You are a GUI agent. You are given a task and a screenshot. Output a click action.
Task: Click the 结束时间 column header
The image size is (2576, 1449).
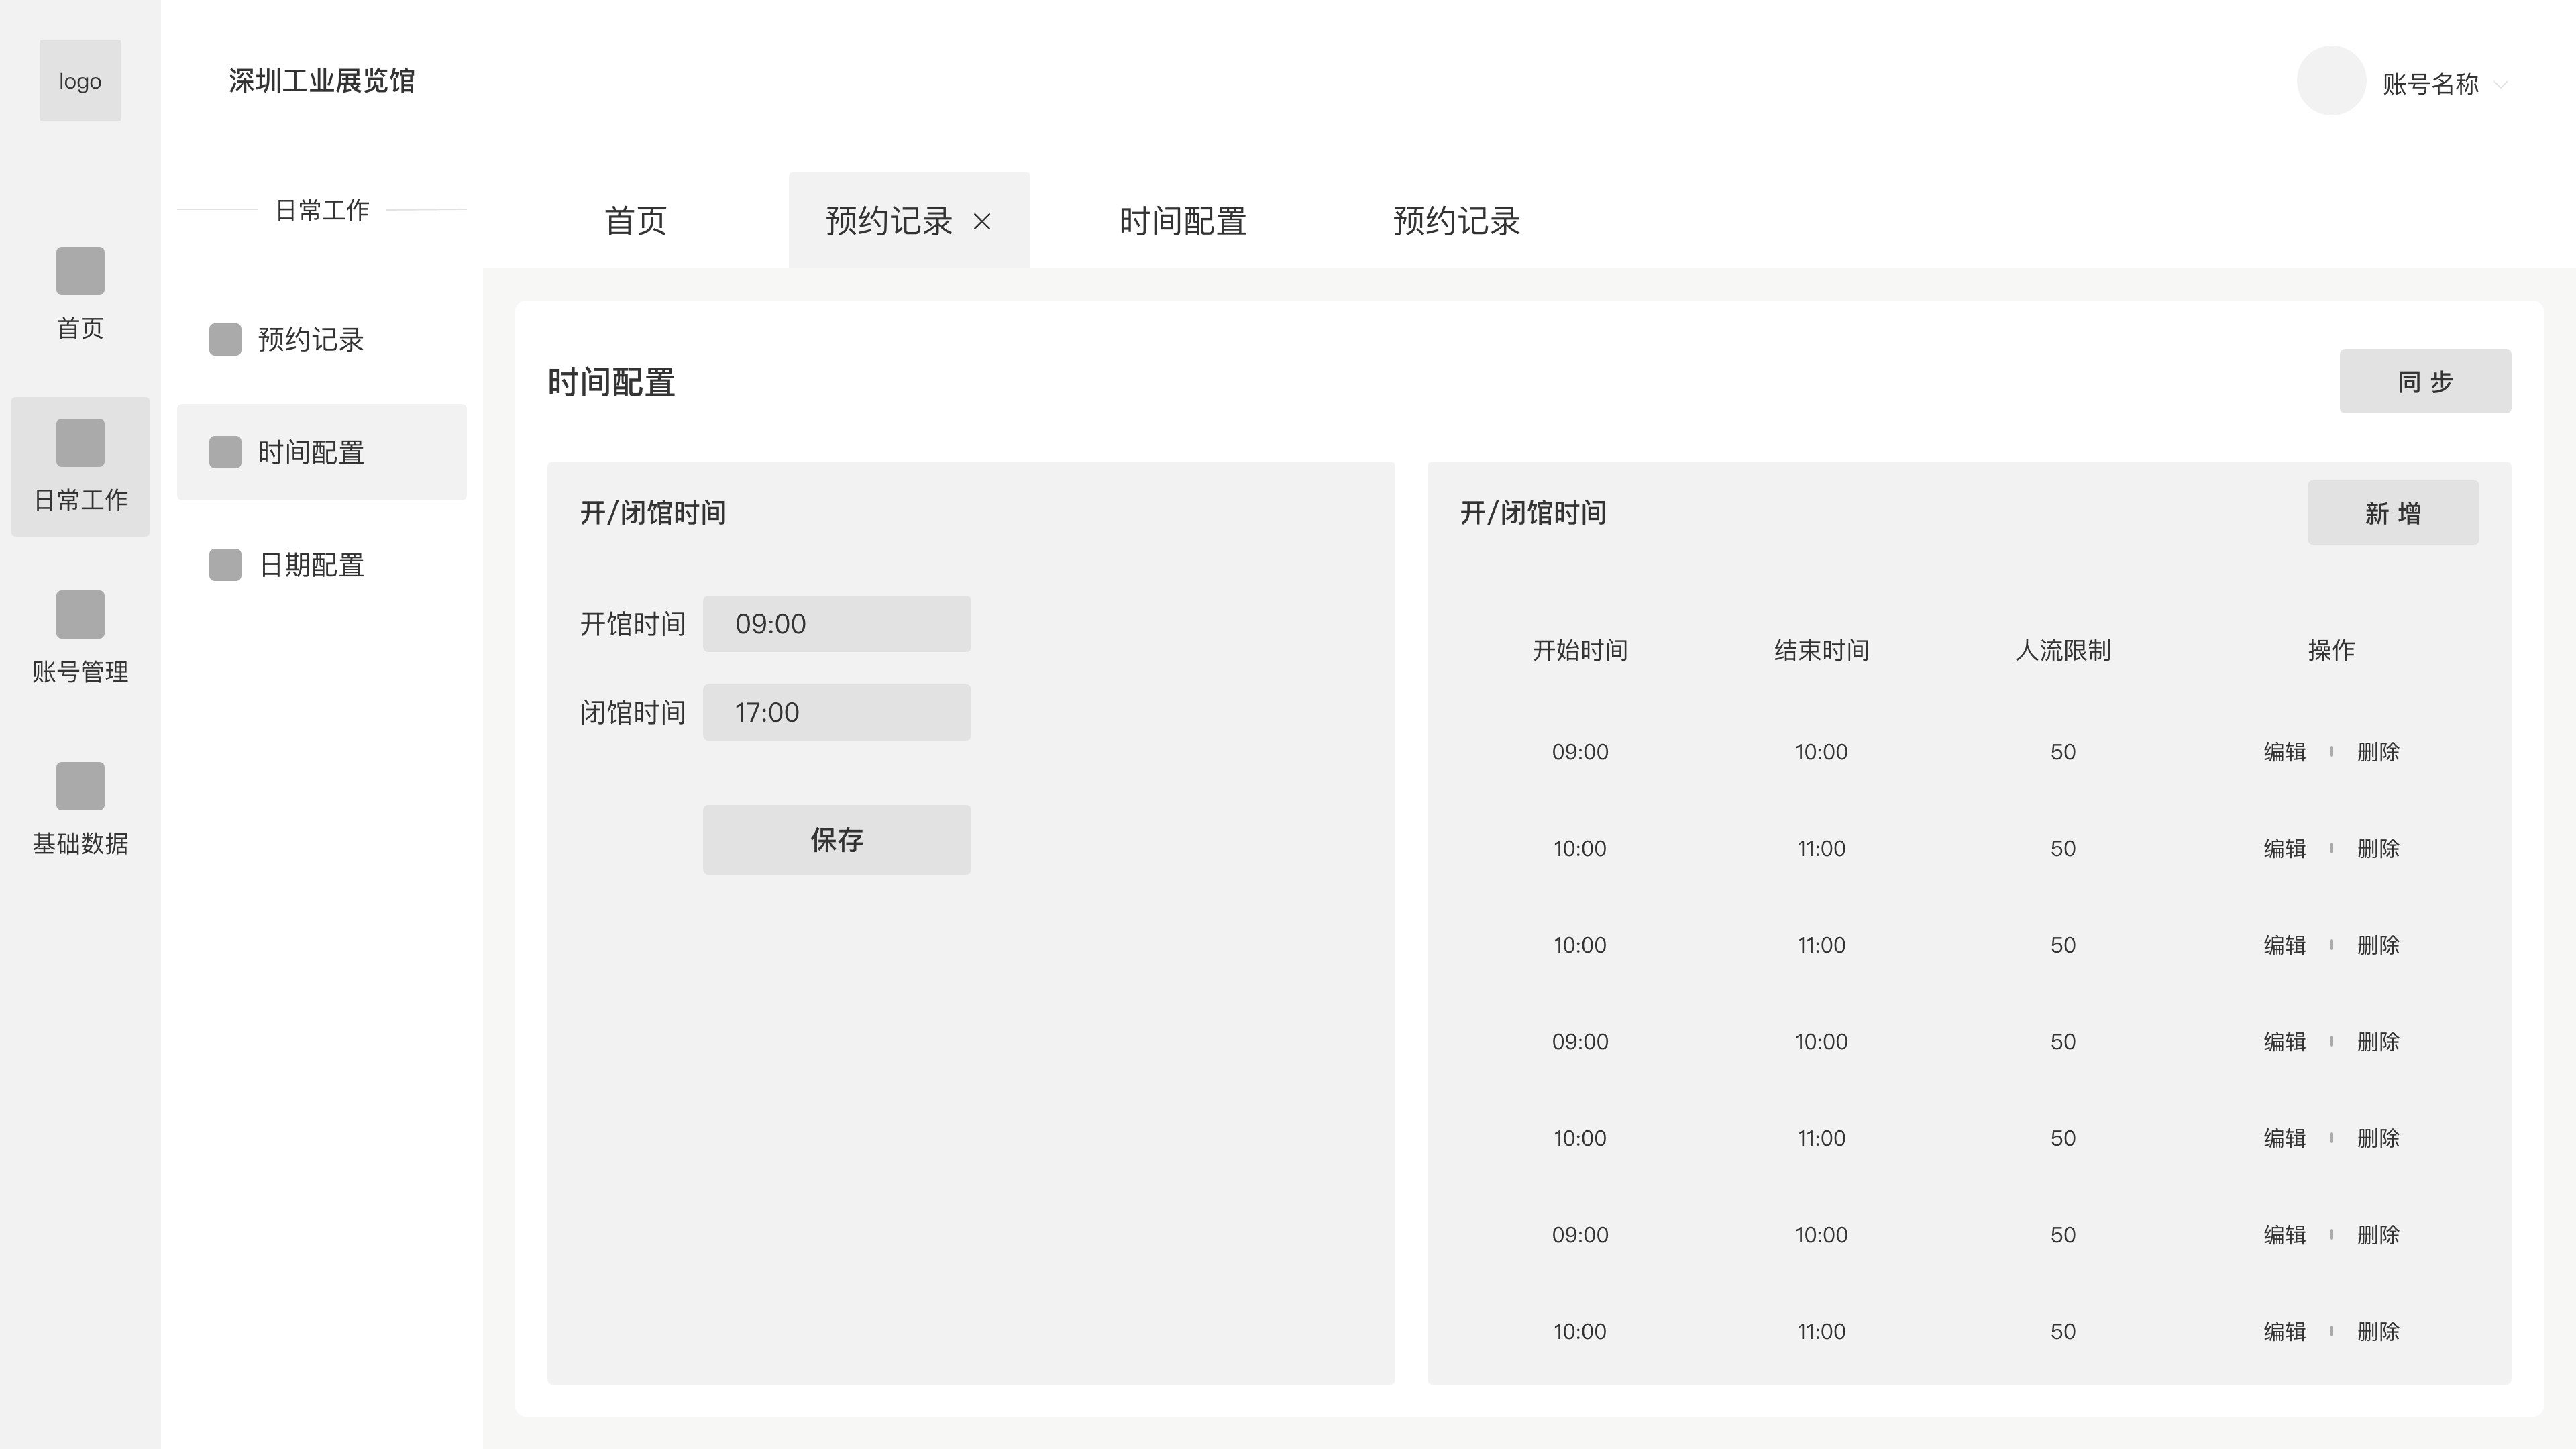[x=1821, y=650]
